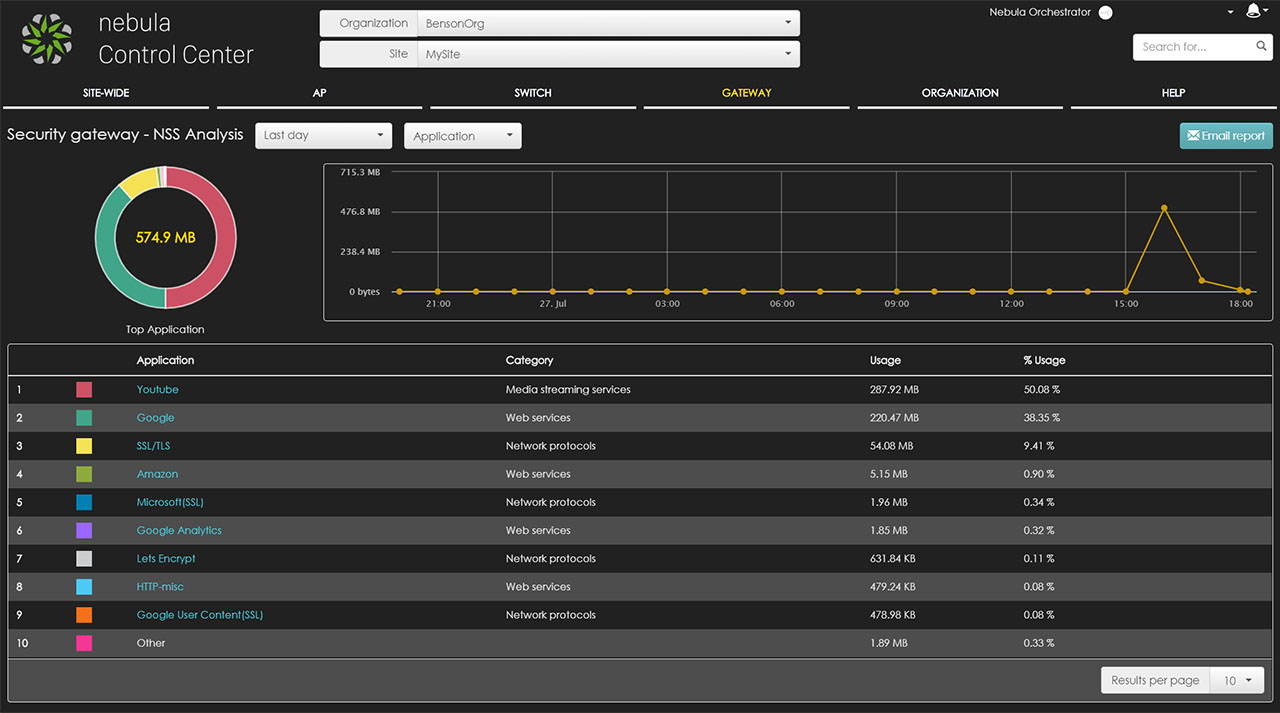
Task: Click the Media streaming services category cell
Action: 568,389
